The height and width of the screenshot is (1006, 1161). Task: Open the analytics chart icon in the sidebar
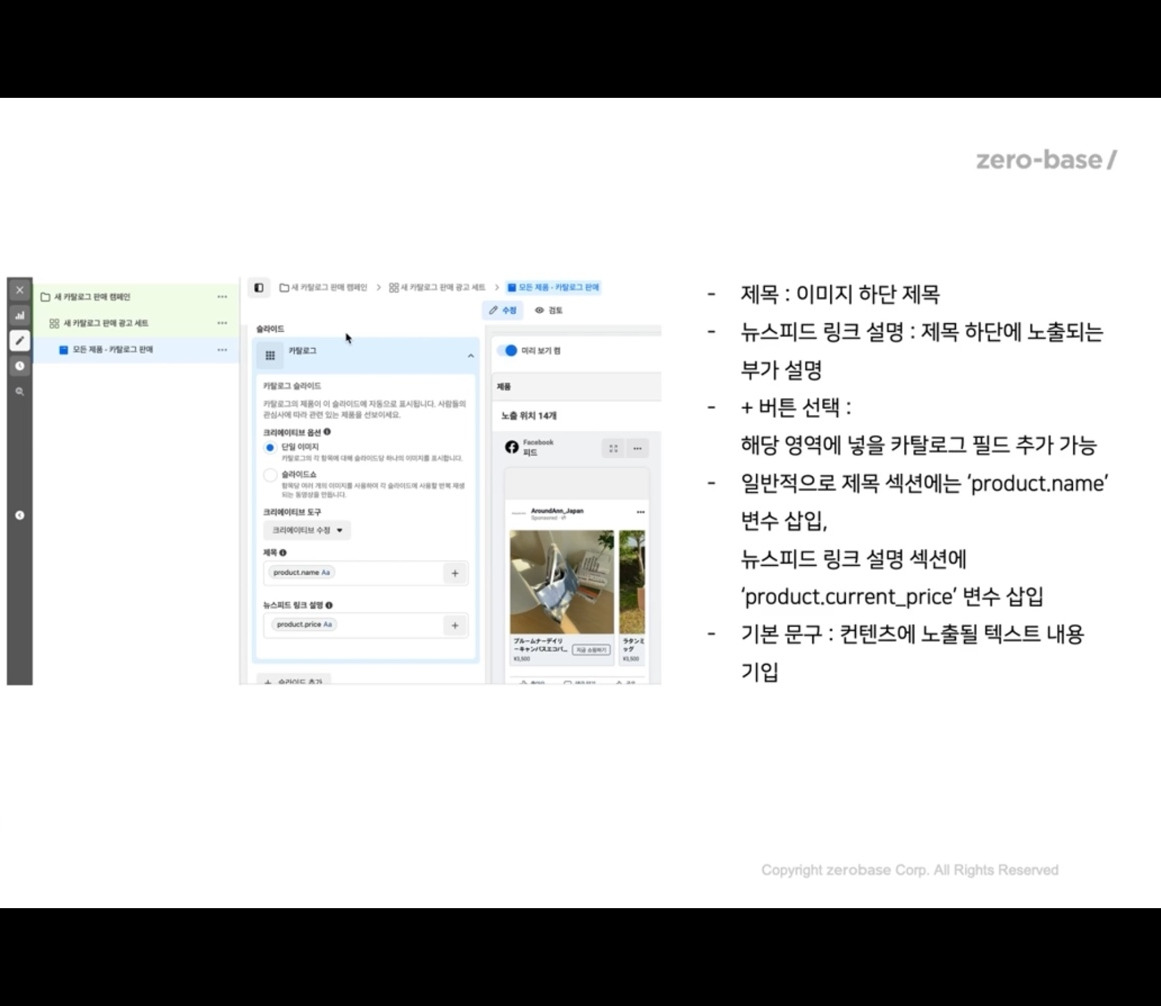pyautogui.click(x=19, y=315)
